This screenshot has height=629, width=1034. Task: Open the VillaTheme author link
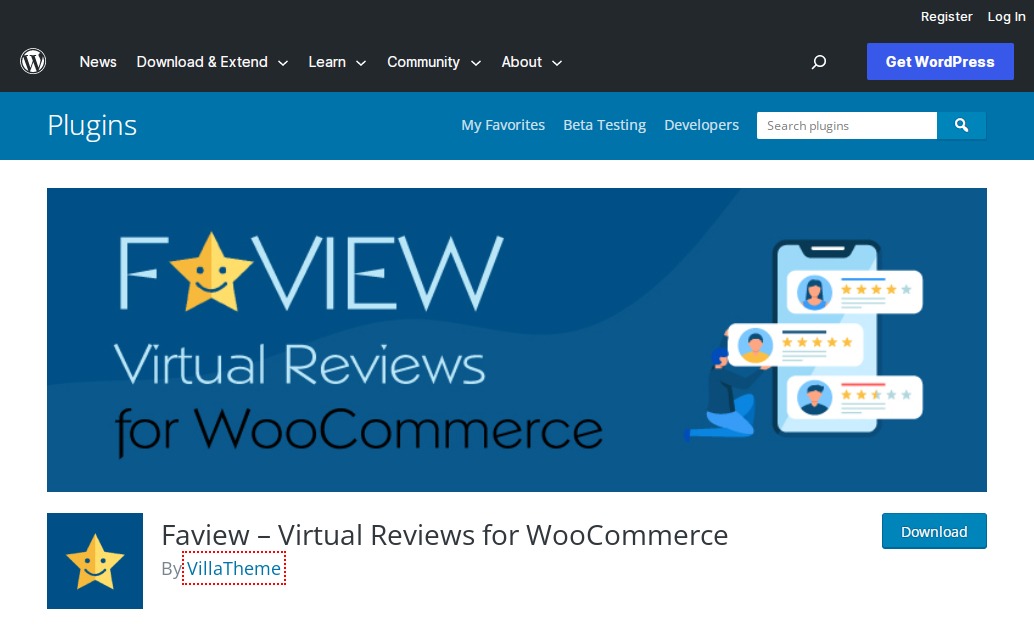[x=234, y=568]
